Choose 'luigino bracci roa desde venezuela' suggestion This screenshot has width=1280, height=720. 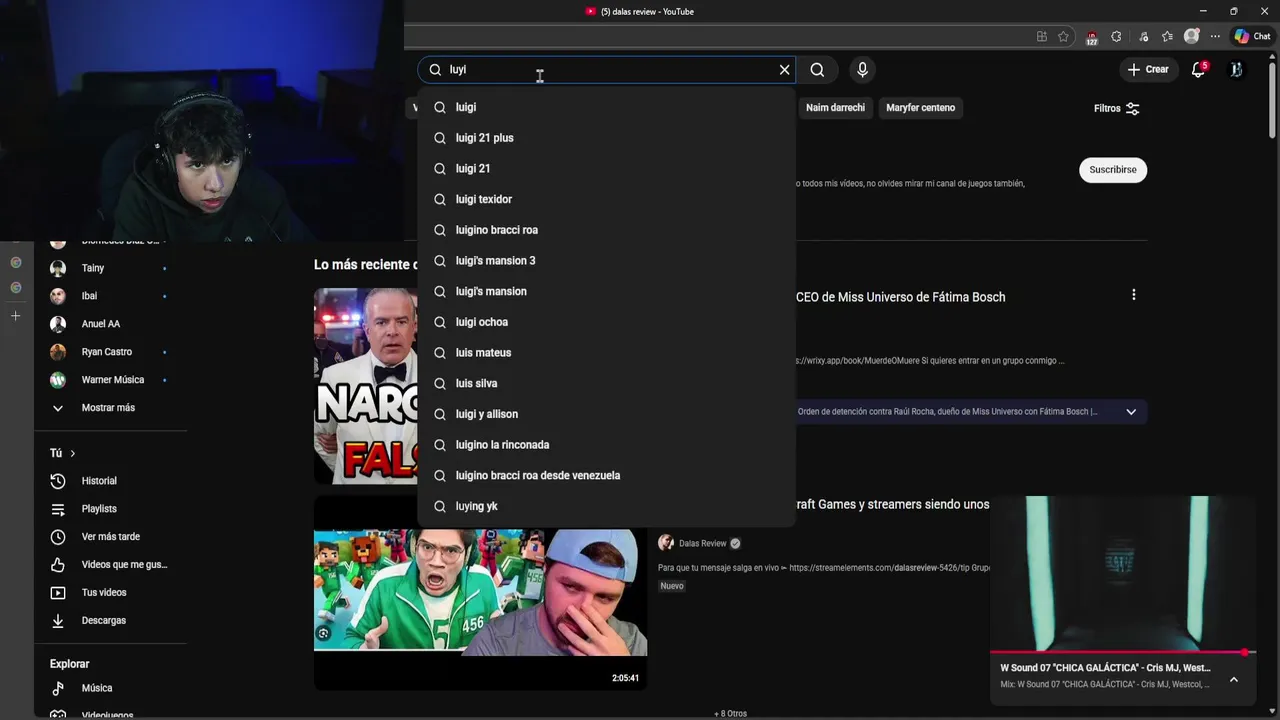pyautogui.click(x=606, y=476)
